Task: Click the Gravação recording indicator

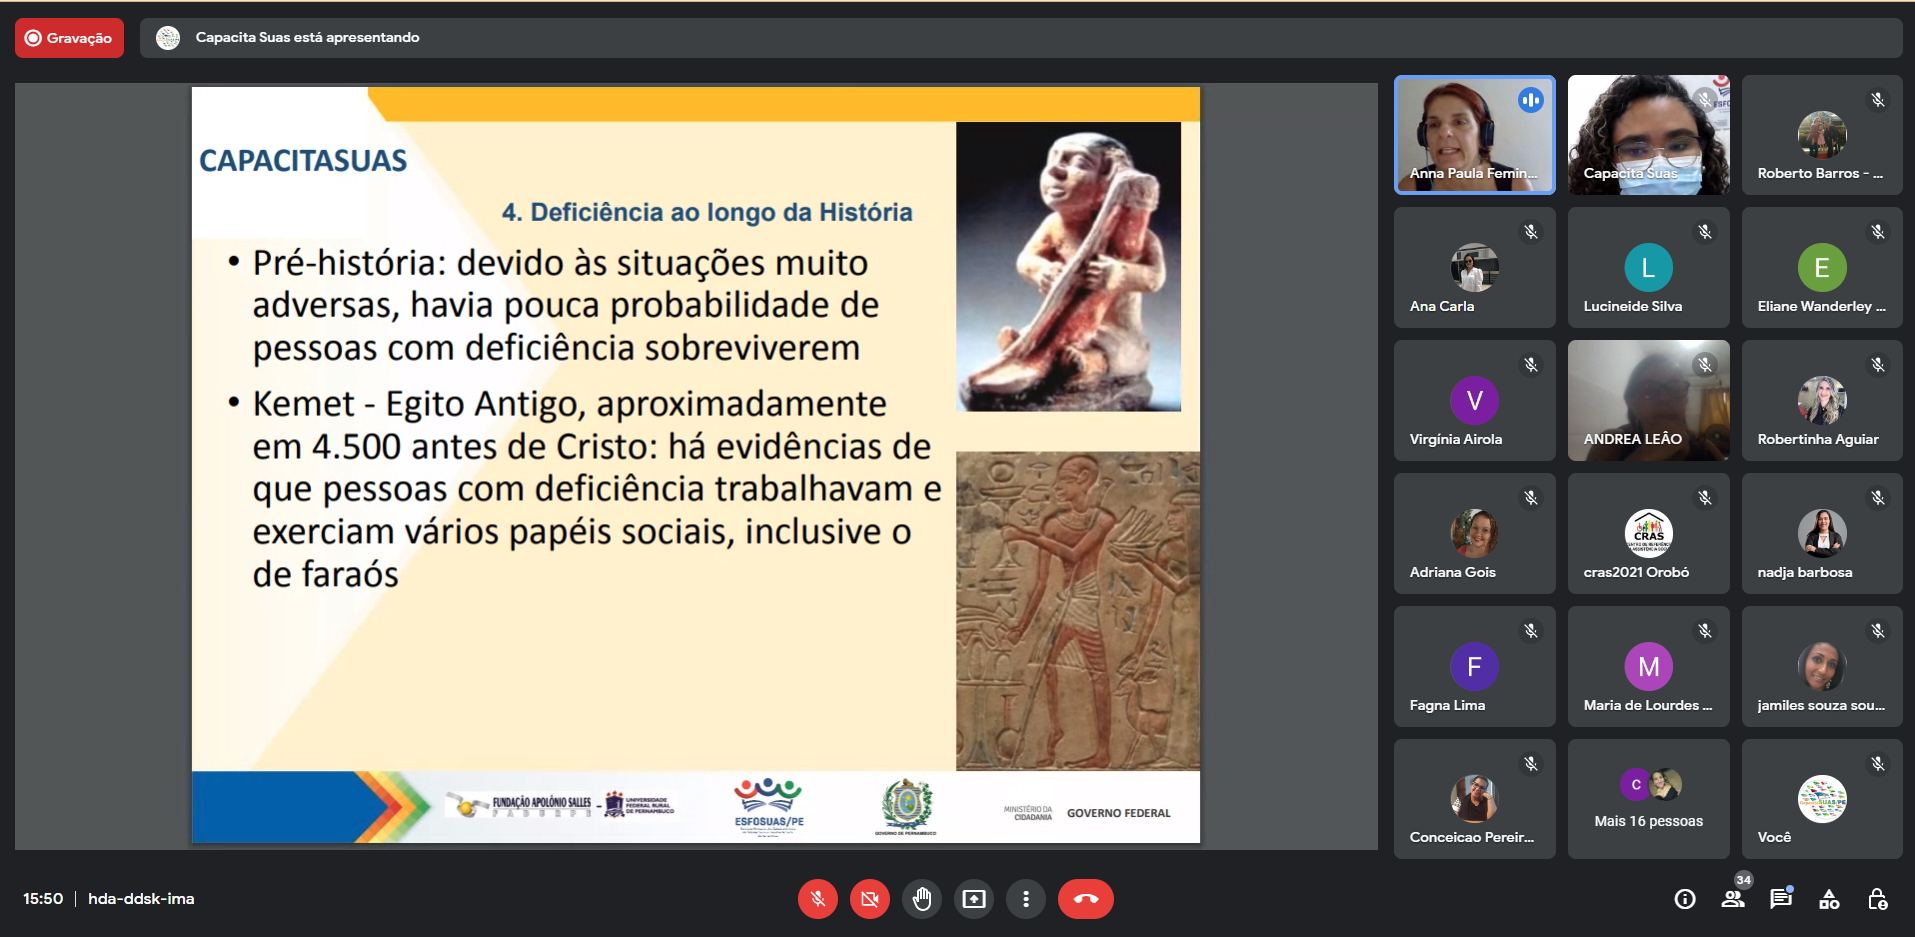Action: pyautogui.click(x=69, y=38)
